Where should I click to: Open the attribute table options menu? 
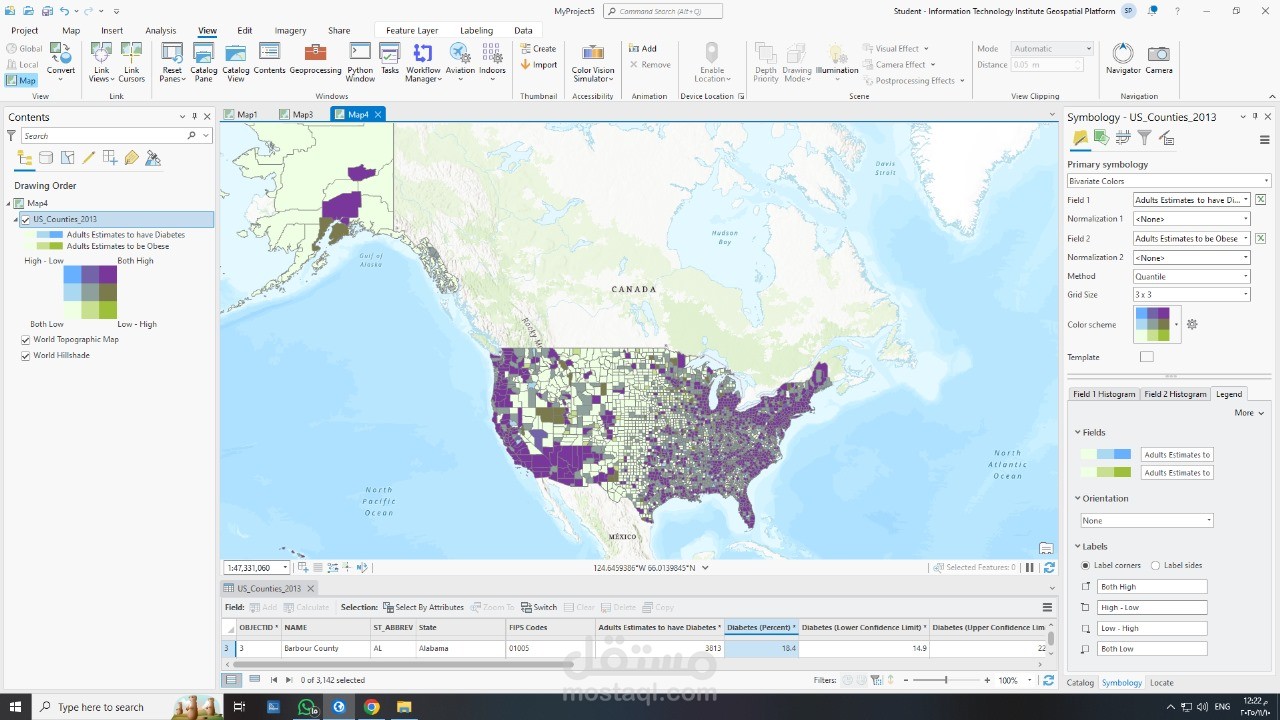[1047, 607]
